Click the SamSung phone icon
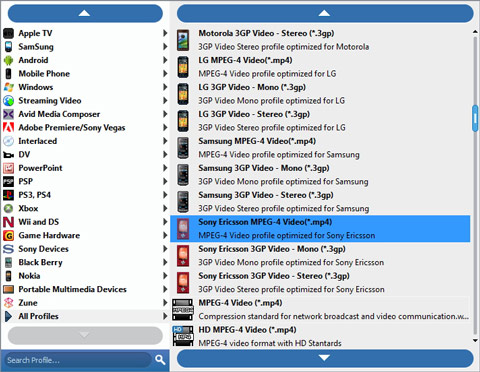 tap(8, 47)
